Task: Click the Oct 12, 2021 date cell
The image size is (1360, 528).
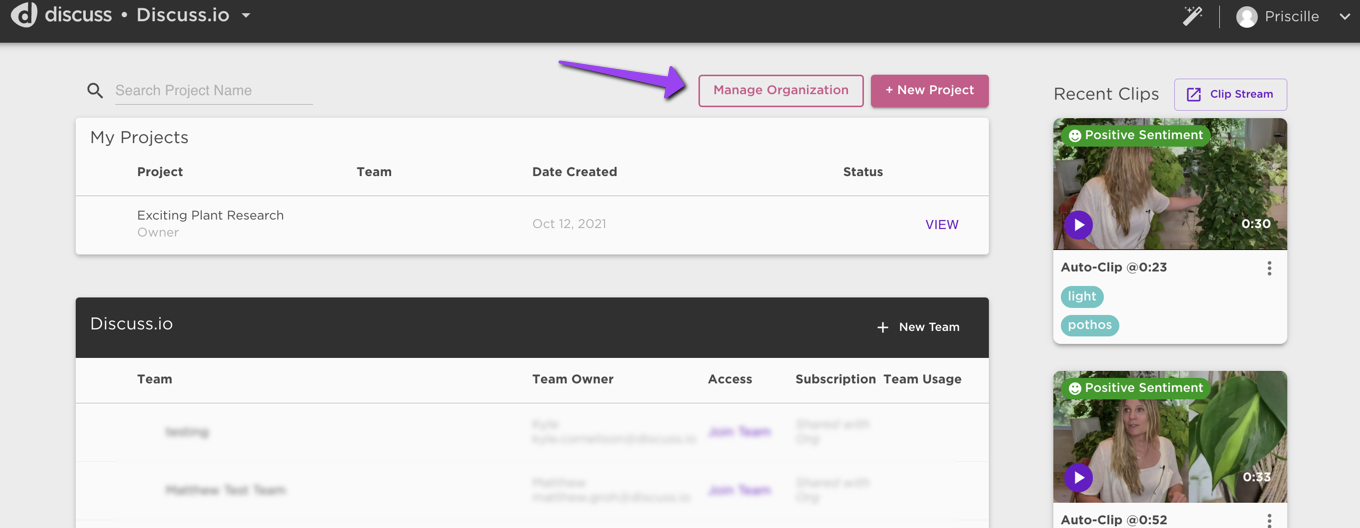Action: (x=569, y=224)
